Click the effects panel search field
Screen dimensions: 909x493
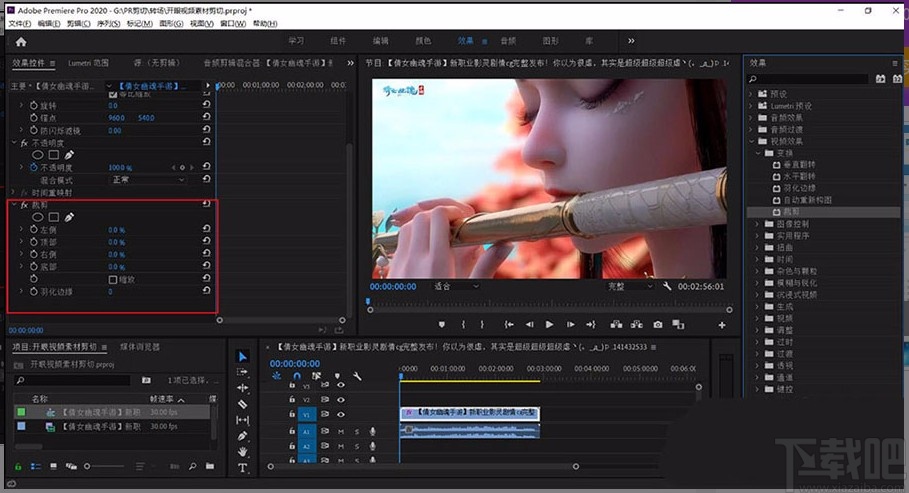[x=810, y=79]
